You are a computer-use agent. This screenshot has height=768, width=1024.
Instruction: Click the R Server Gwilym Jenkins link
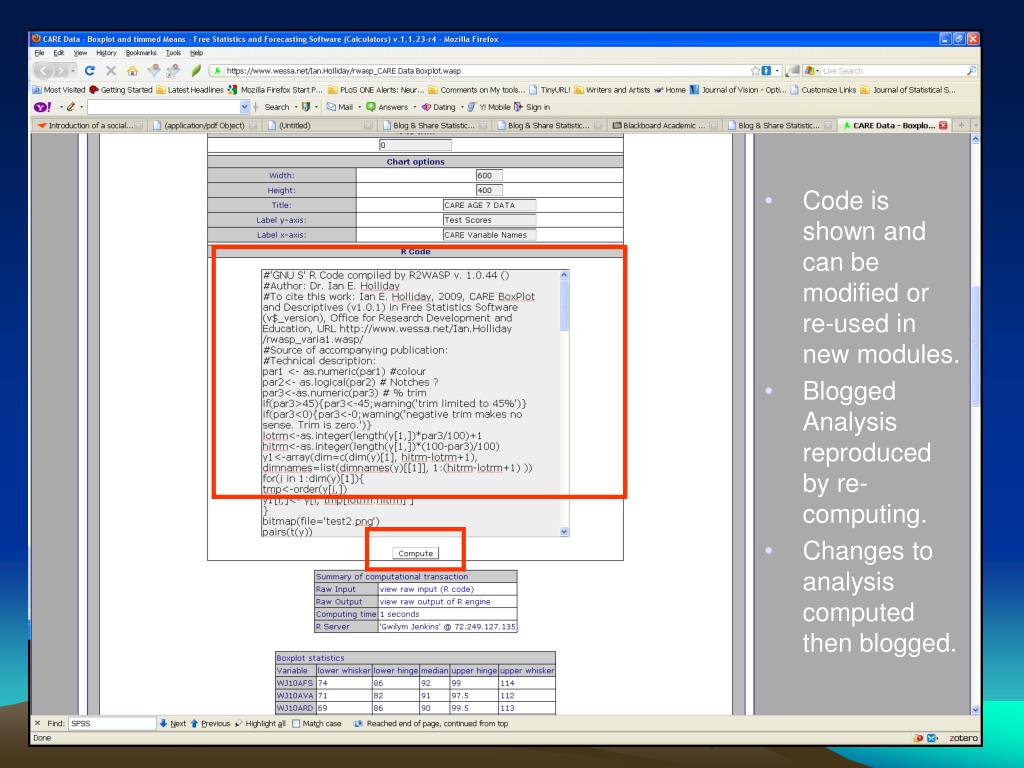(x=447, y=626)
